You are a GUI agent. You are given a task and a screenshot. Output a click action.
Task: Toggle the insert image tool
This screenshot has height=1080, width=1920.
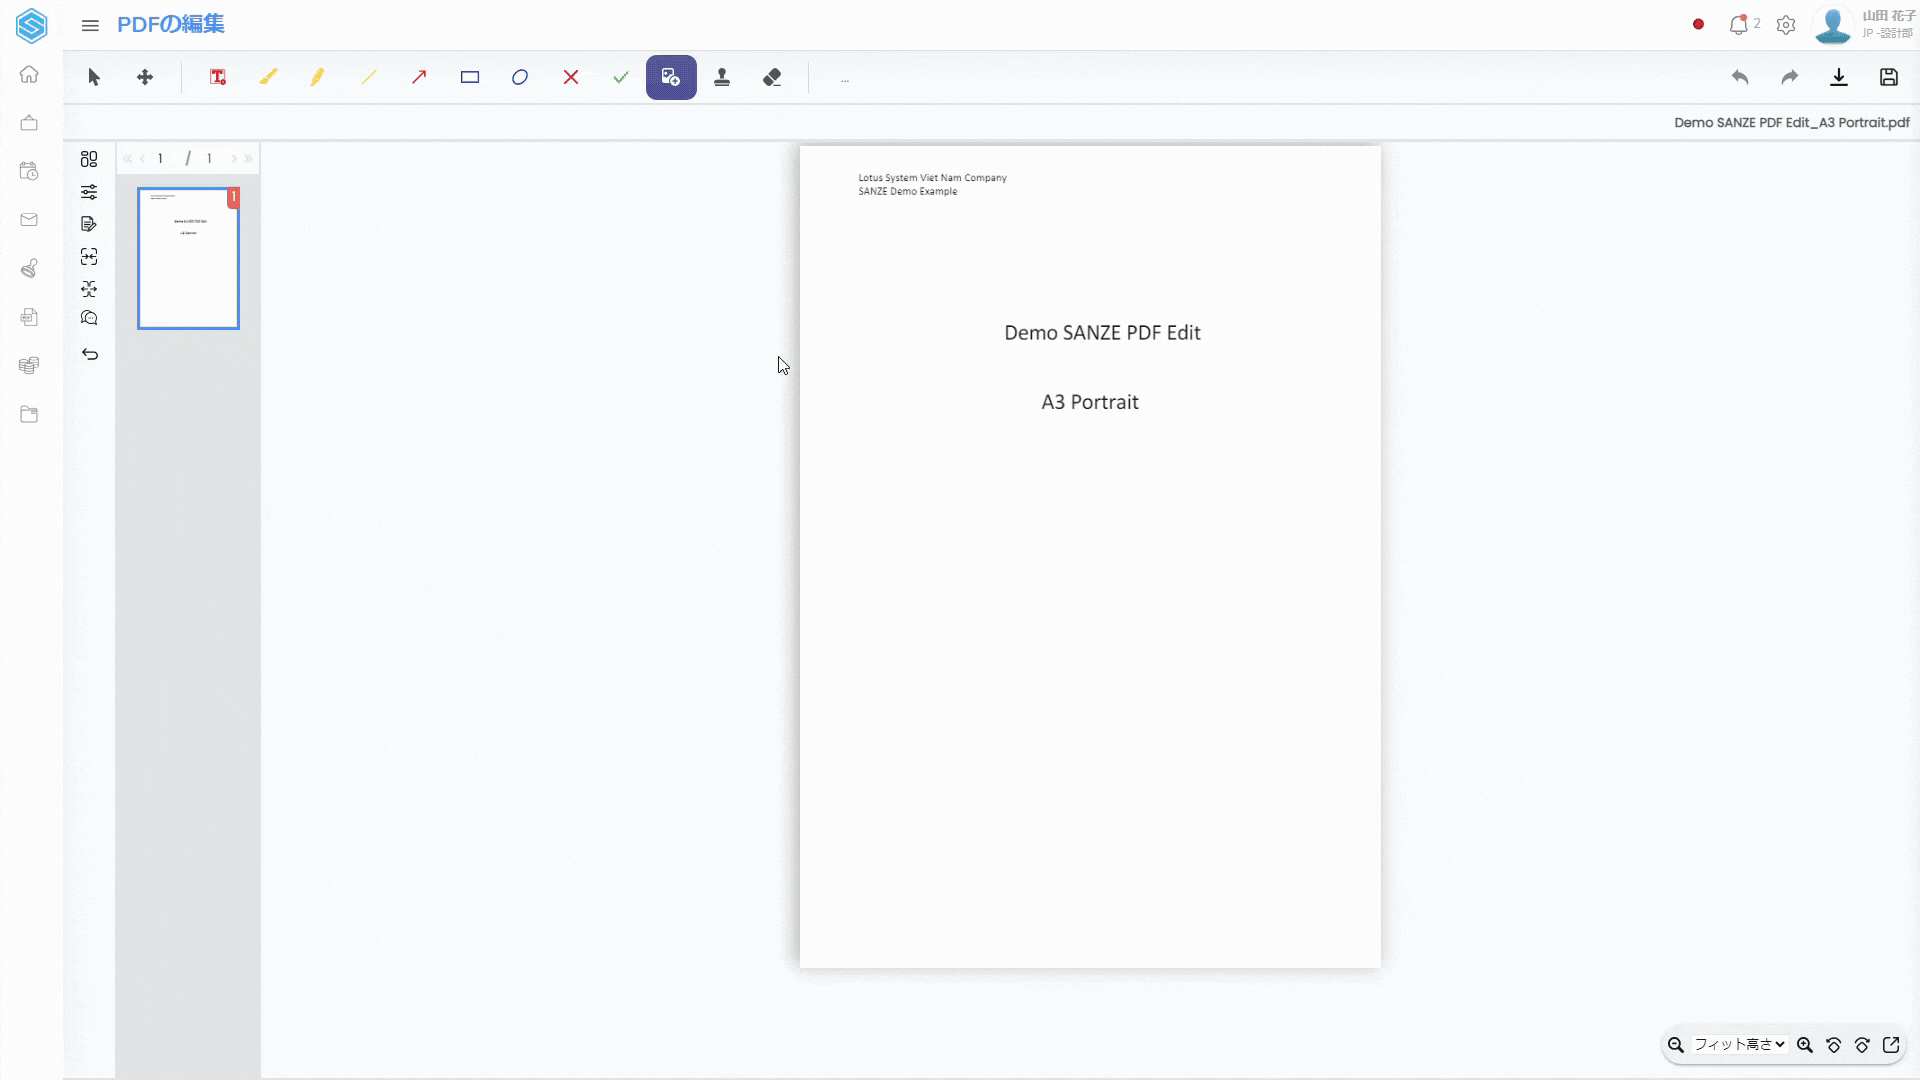point(671,77)
